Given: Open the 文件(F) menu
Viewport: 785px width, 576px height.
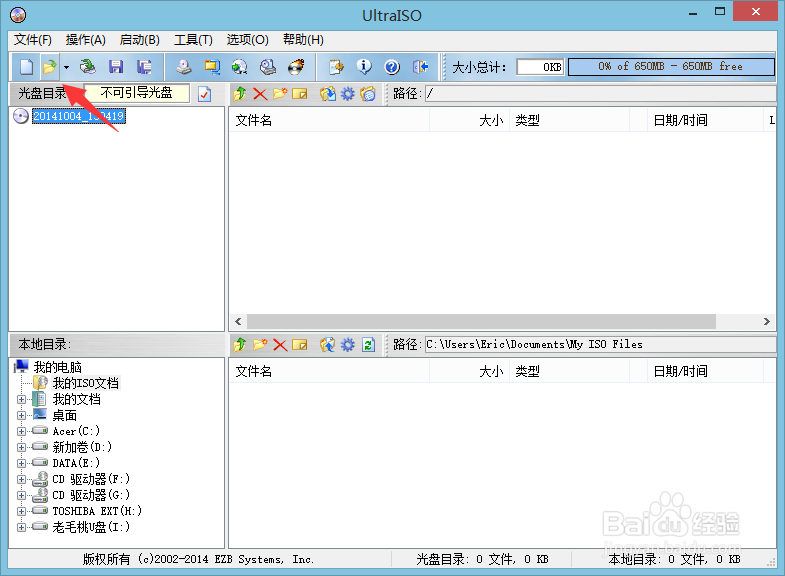Looking at the screenshot, I should (33, 40).
